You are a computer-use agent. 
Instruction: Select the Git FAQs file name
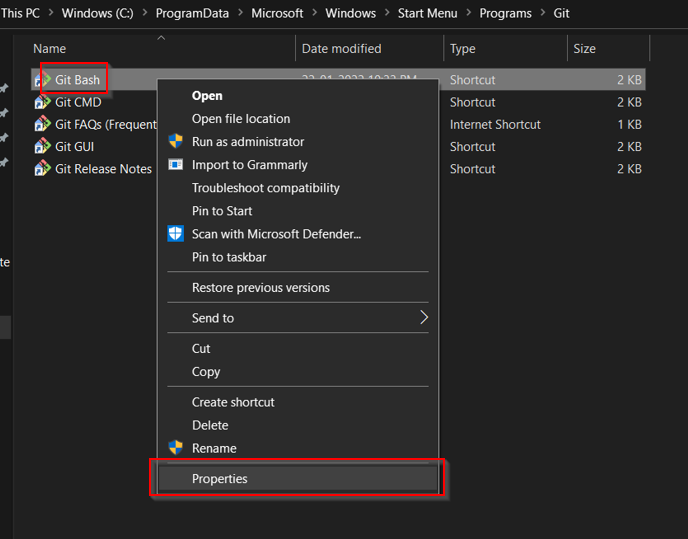[x=106, y=125]
